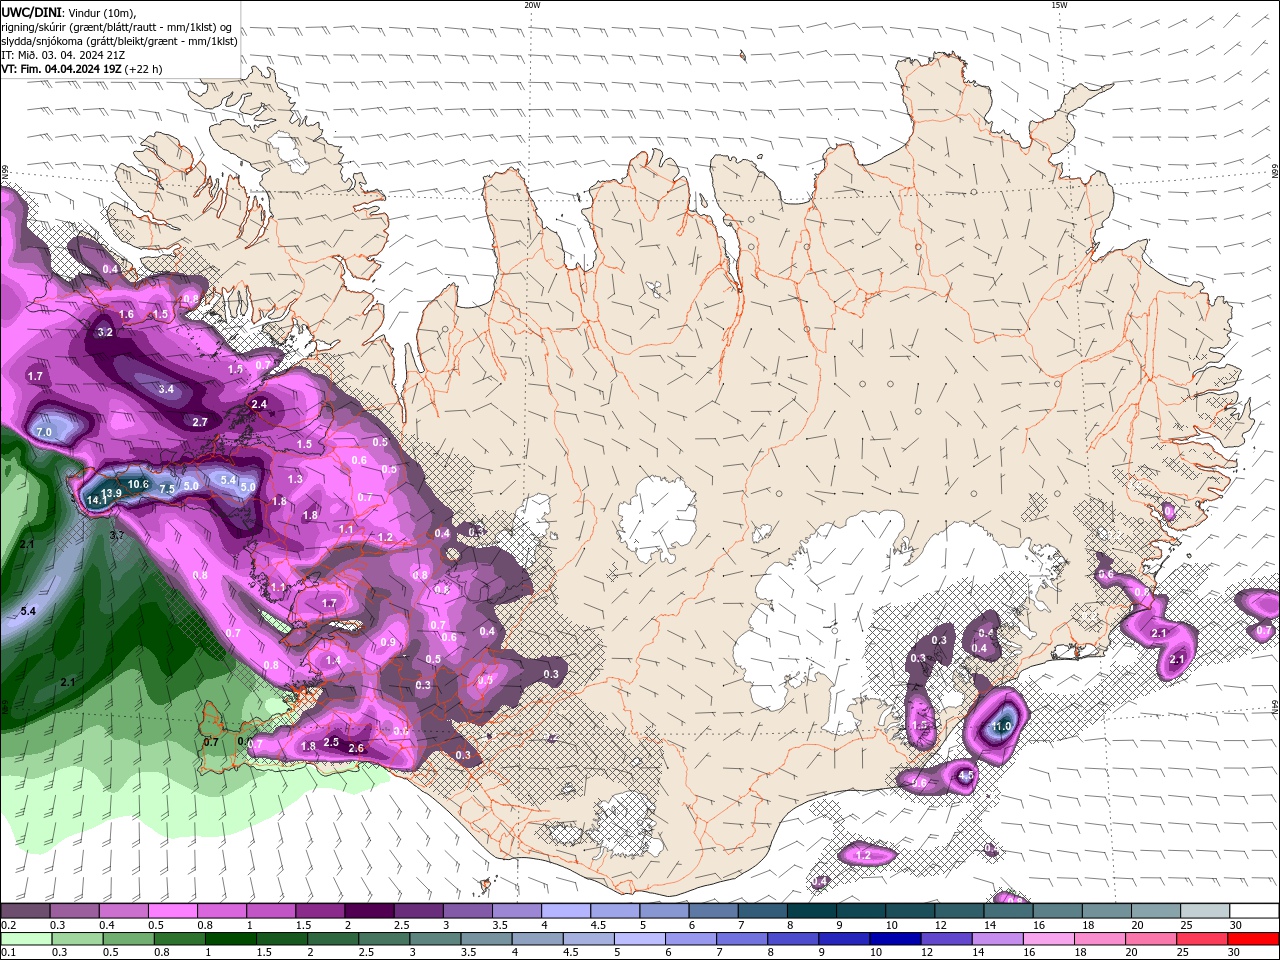This screenshot has height=960, width=1280.
Task: Click the darkest green 1 mm rain swatch
Action: [x=230, y=939]
